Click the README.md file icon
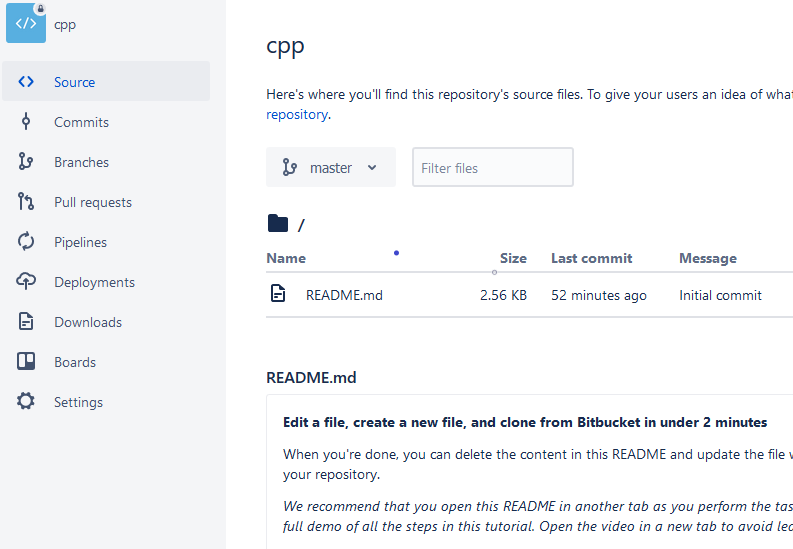The height and width of the screenshot is (549, 793). click(278, 294)
